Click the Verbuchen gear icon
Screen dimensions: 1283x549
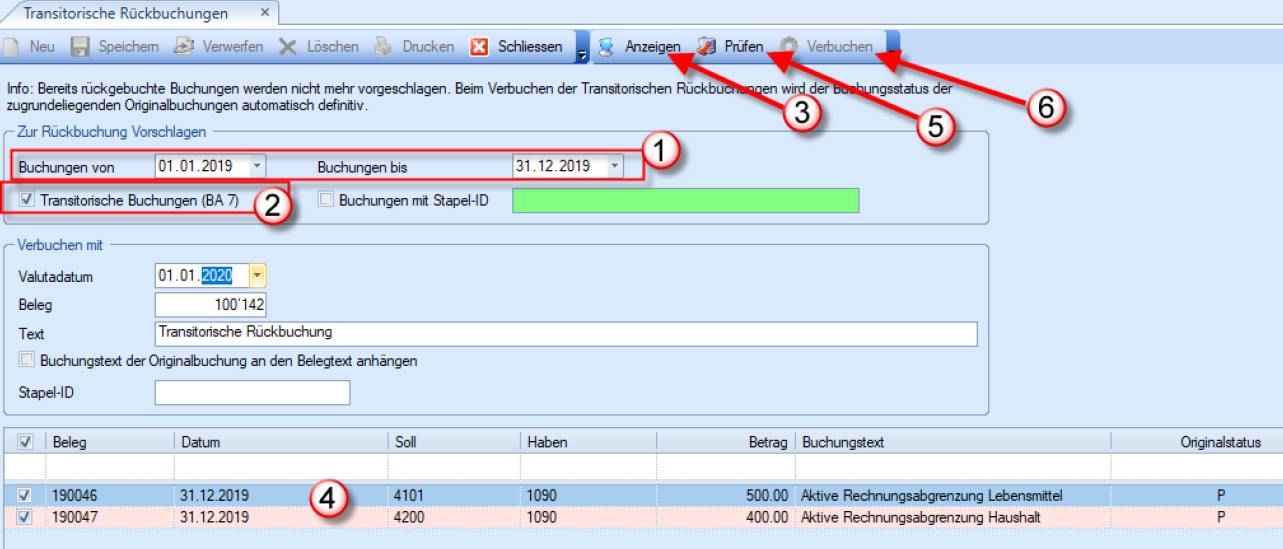coord(790,46)
